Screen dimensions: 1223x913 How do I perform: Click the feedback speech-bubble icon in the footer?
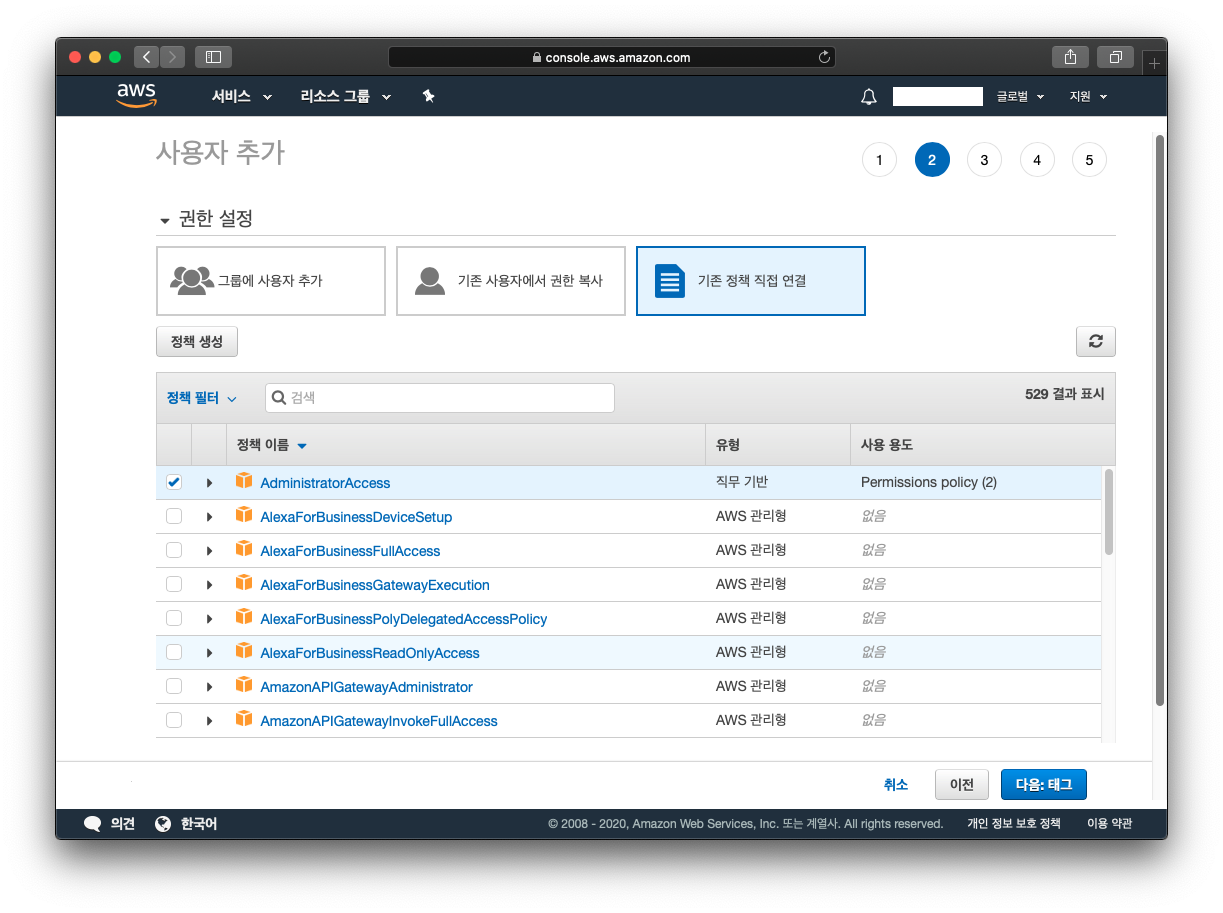[93, 823]
